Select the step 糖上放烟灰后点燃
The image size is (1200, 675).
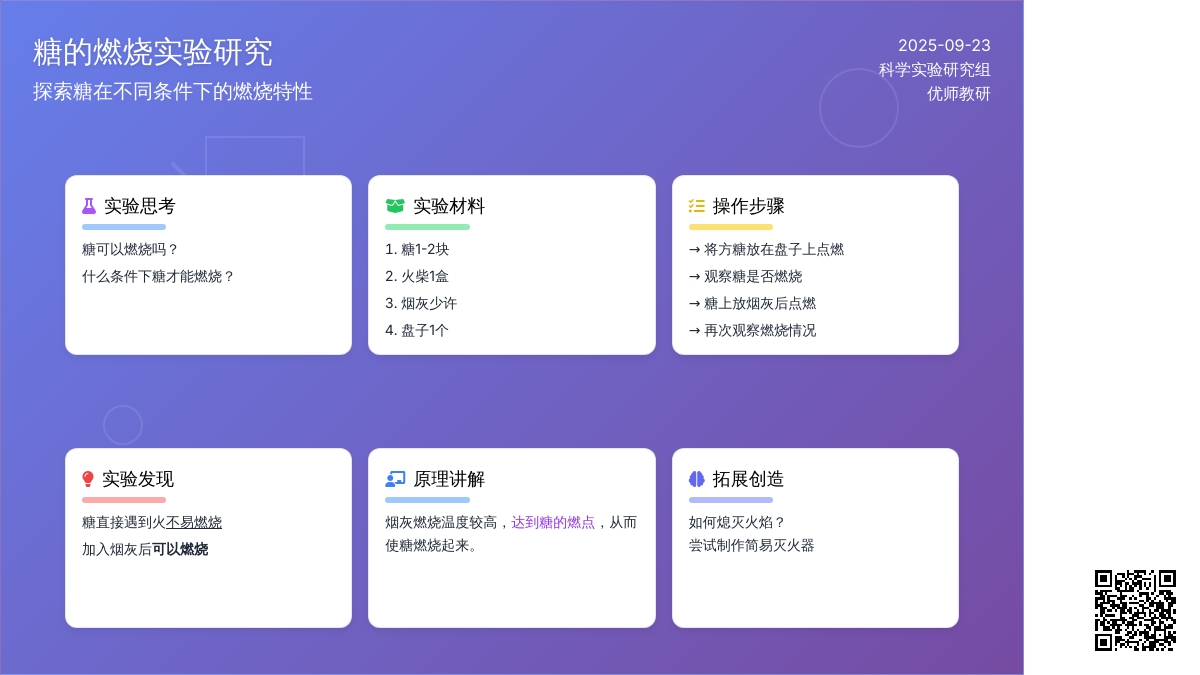click(x=760, y=303)
